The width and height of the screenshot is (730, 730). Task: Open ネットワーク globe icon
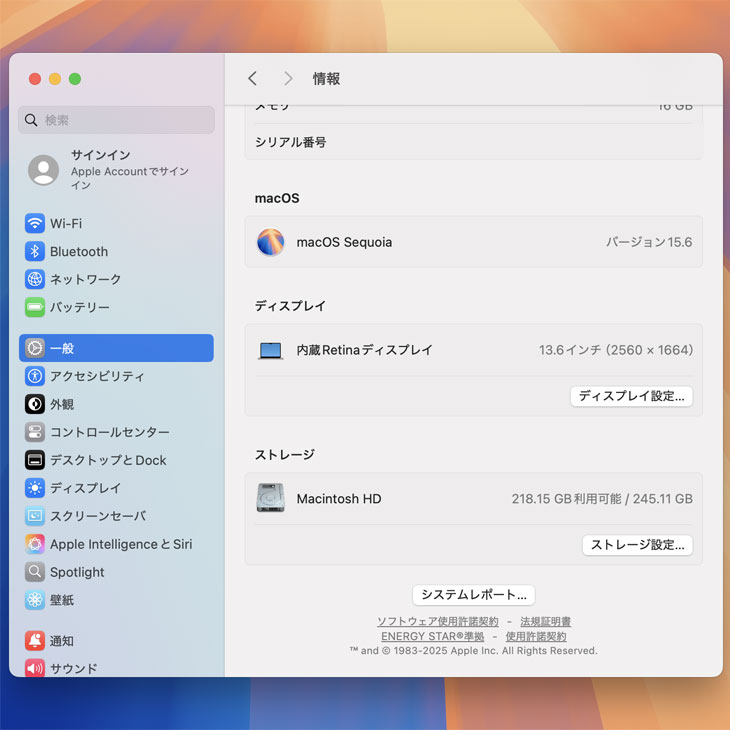(35, 280)
